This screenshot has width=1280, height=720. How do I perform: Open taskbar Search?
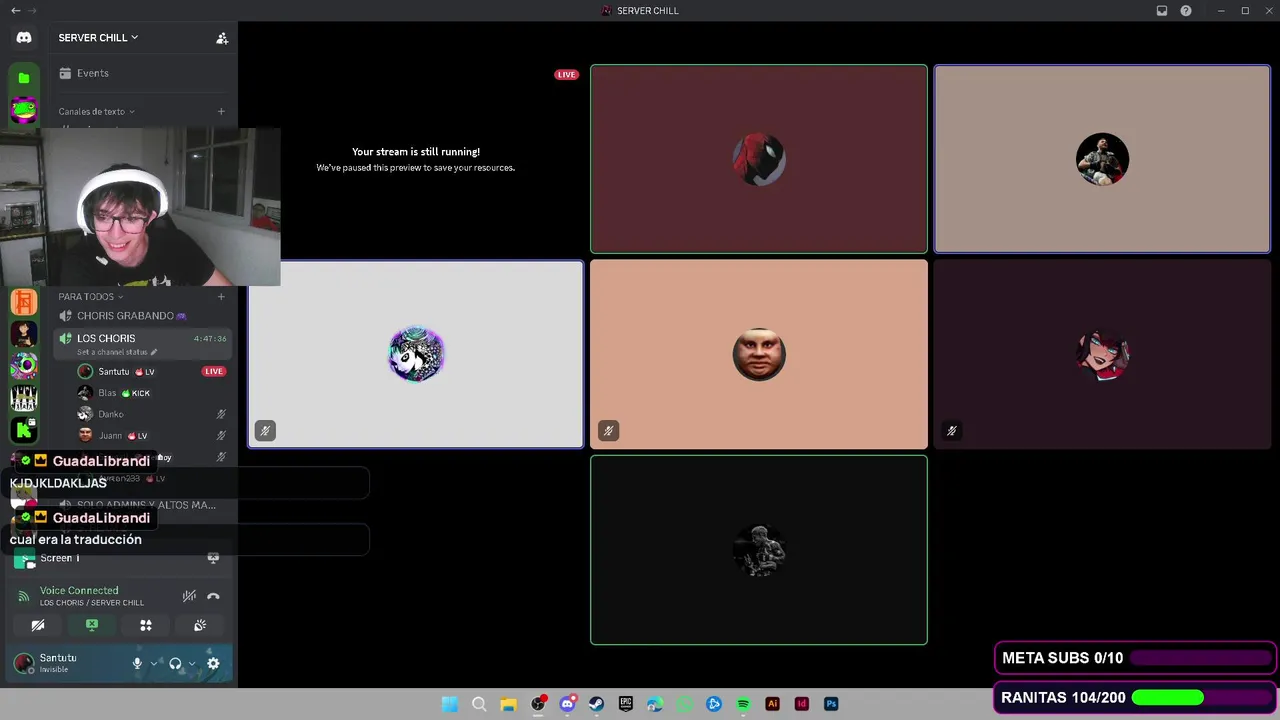pos(479,704)
